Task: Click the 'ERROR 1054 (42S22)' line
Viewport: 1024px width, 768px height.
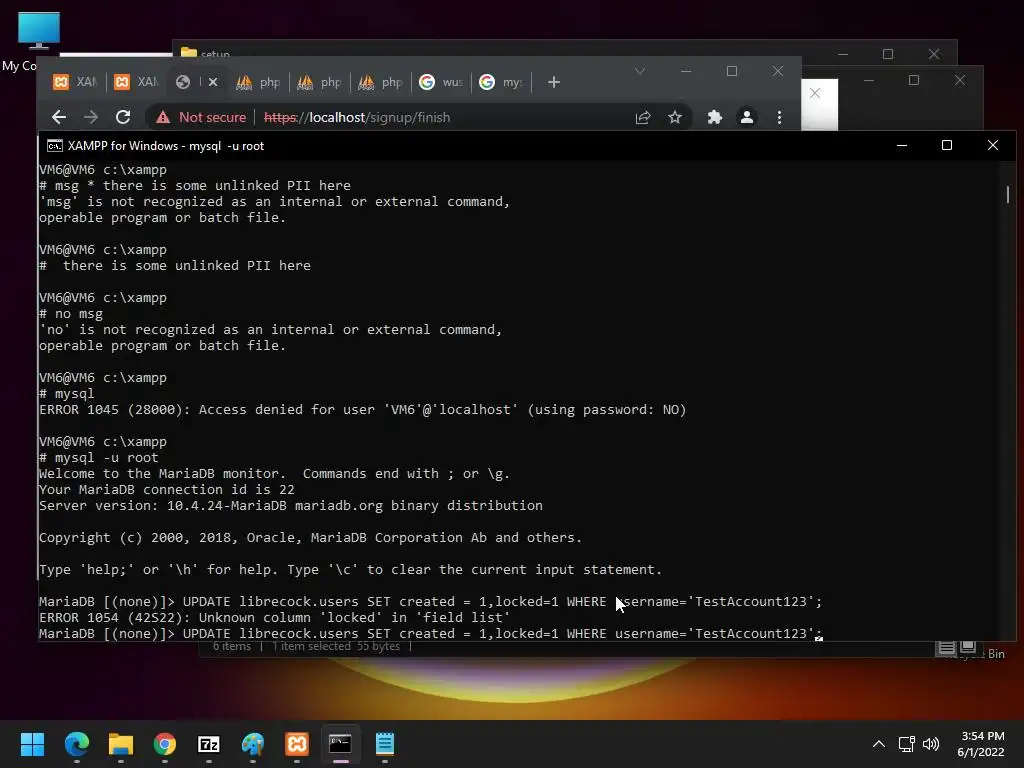Action: (274, 618)
